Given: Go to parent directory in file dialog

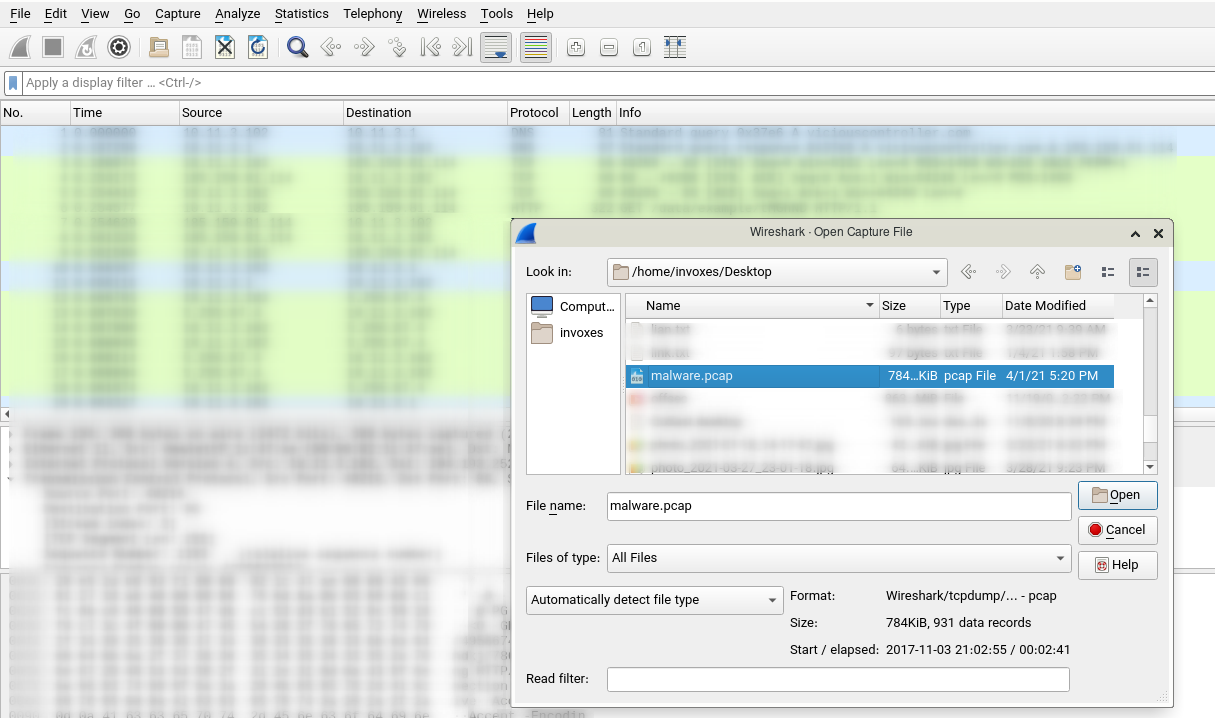Looking at the screenshot, I should click(x=1037, y=272).
